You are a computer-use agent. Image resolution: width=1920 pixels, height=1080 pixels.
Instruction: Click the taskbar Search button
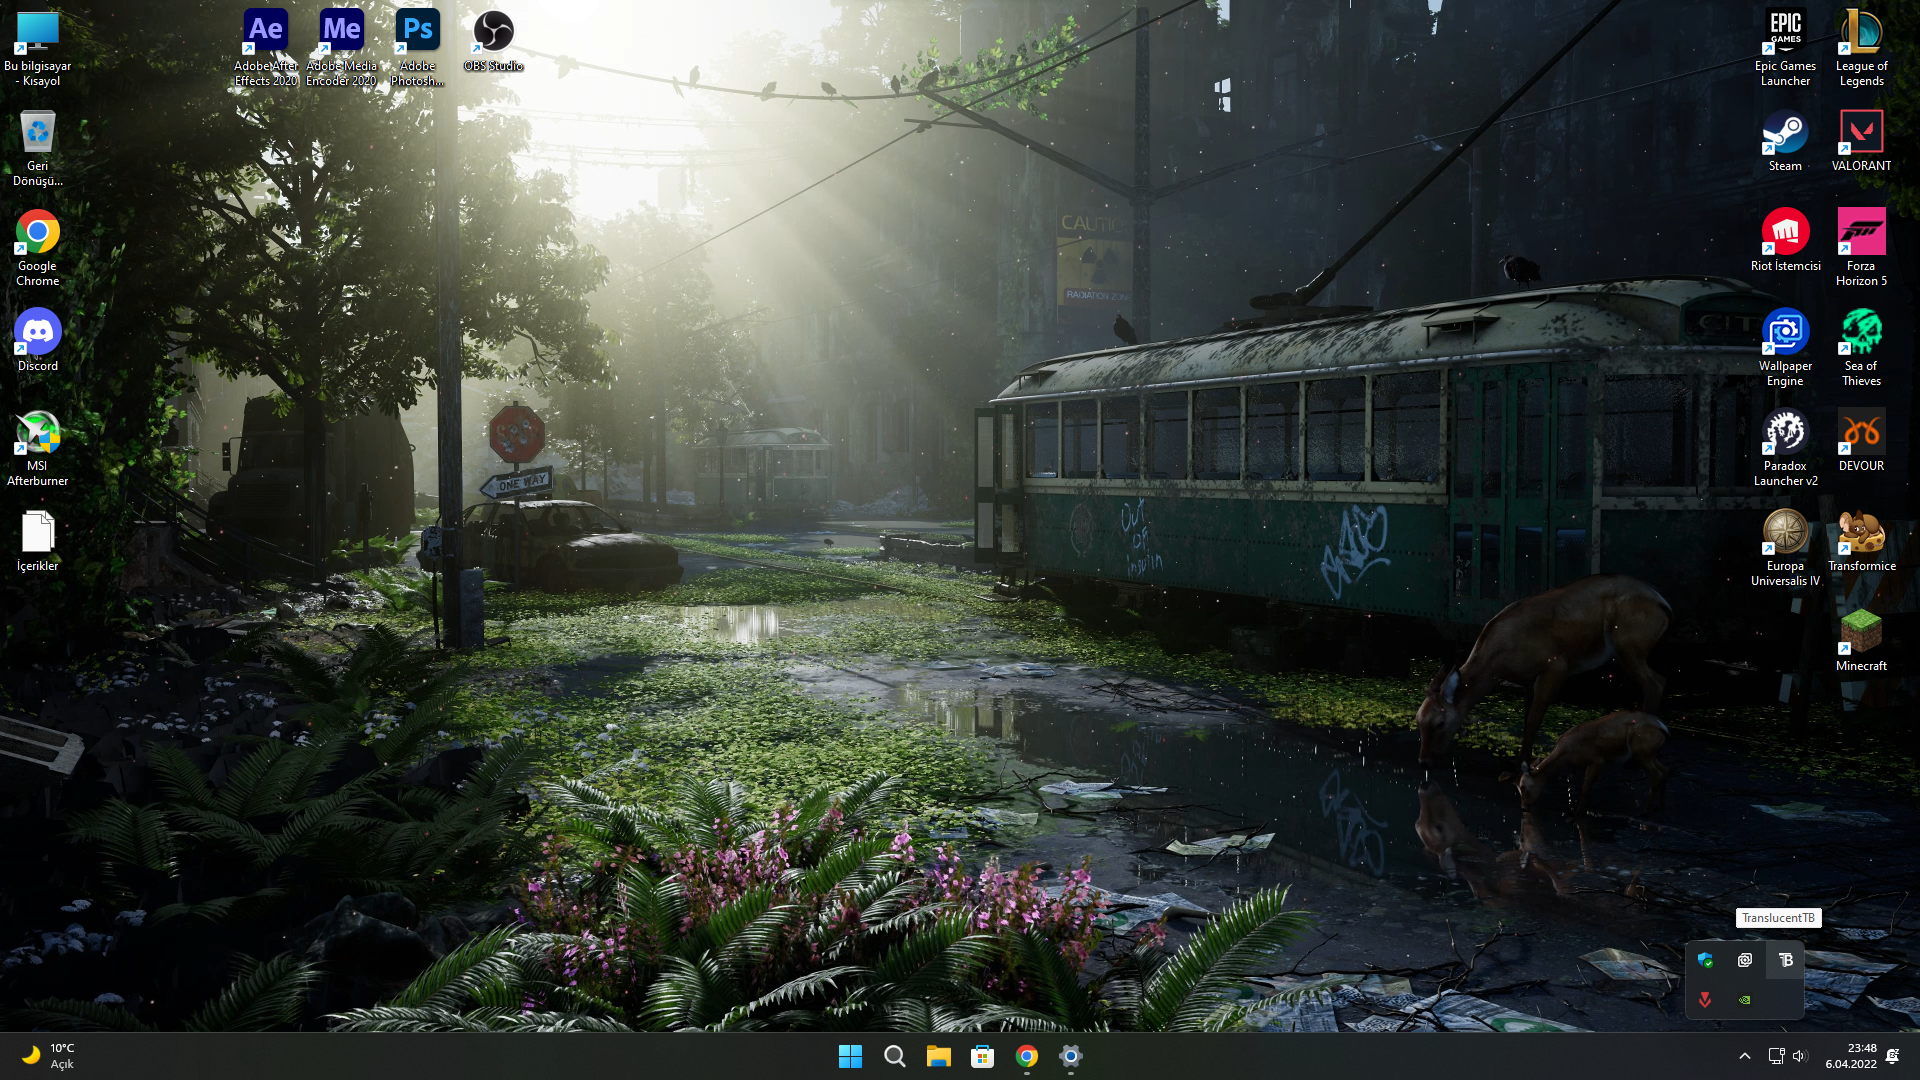coord(894,1056)
